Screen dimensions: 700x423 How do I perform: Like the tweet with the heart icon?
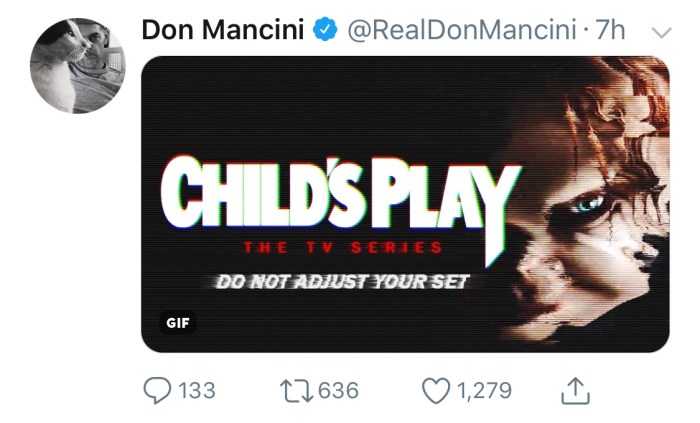click(436, 390)
